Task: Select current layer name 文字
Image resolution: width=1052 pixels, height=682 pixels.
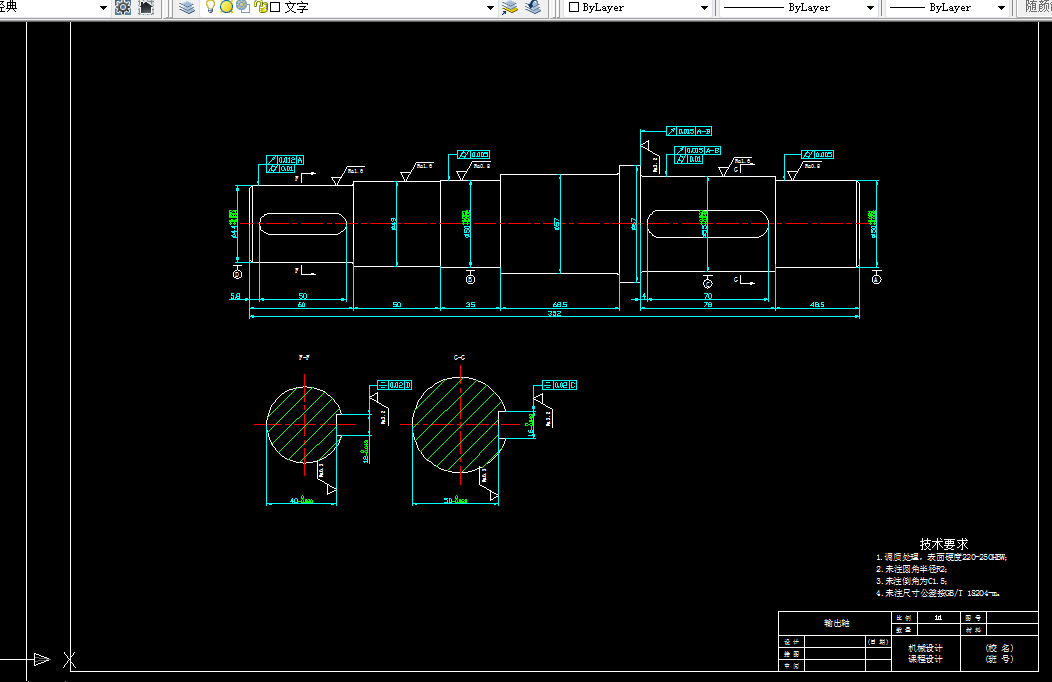Action: pyautogui.click(x=297, y=7)
